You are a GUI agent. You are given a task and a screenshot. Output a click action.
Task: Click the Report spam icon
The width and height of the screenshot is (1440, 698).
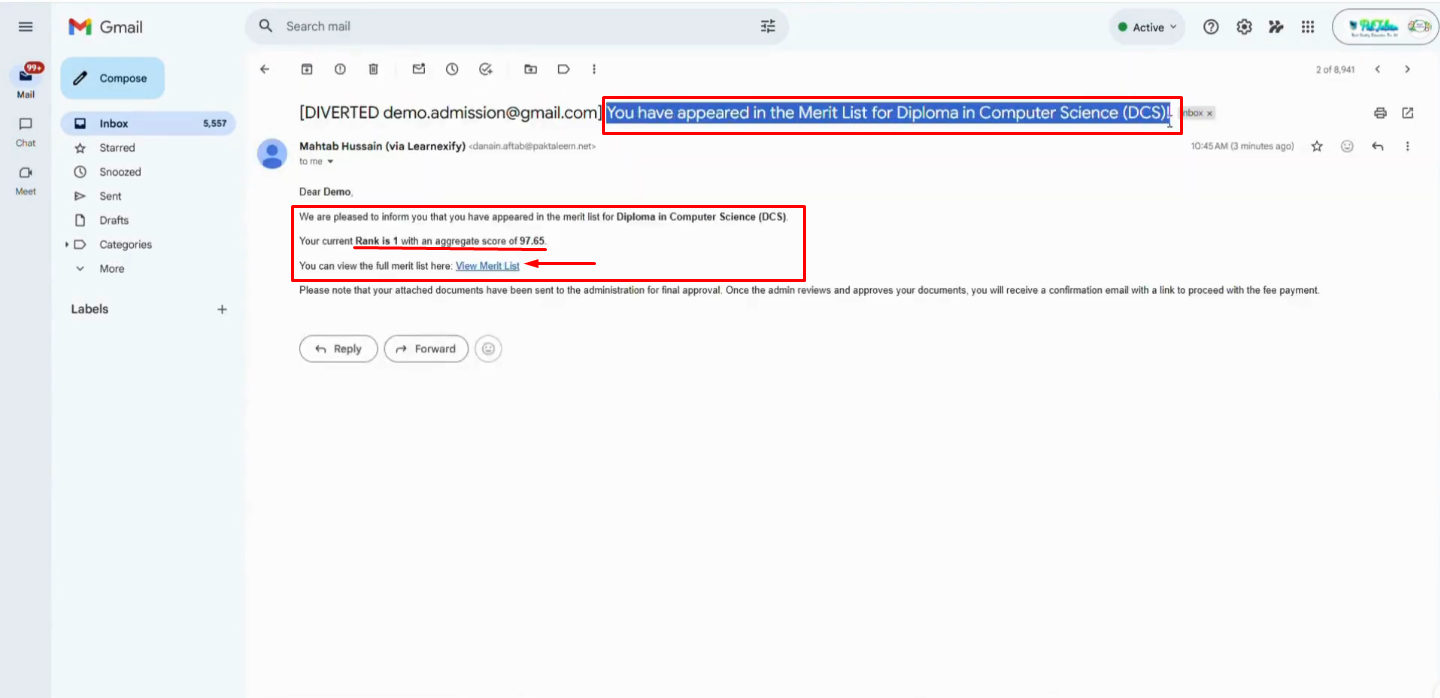[x=340, y=69]
